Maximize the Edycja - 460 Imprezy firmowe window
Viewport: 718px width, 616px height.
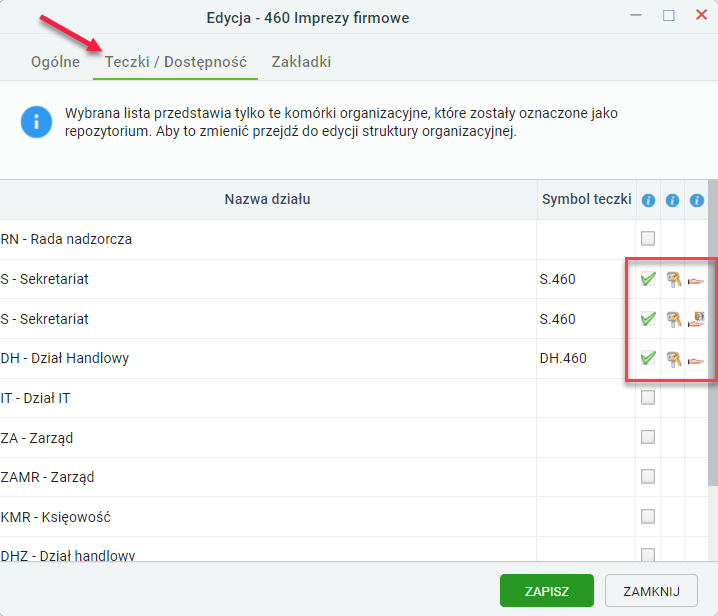(x=669, y=16)
